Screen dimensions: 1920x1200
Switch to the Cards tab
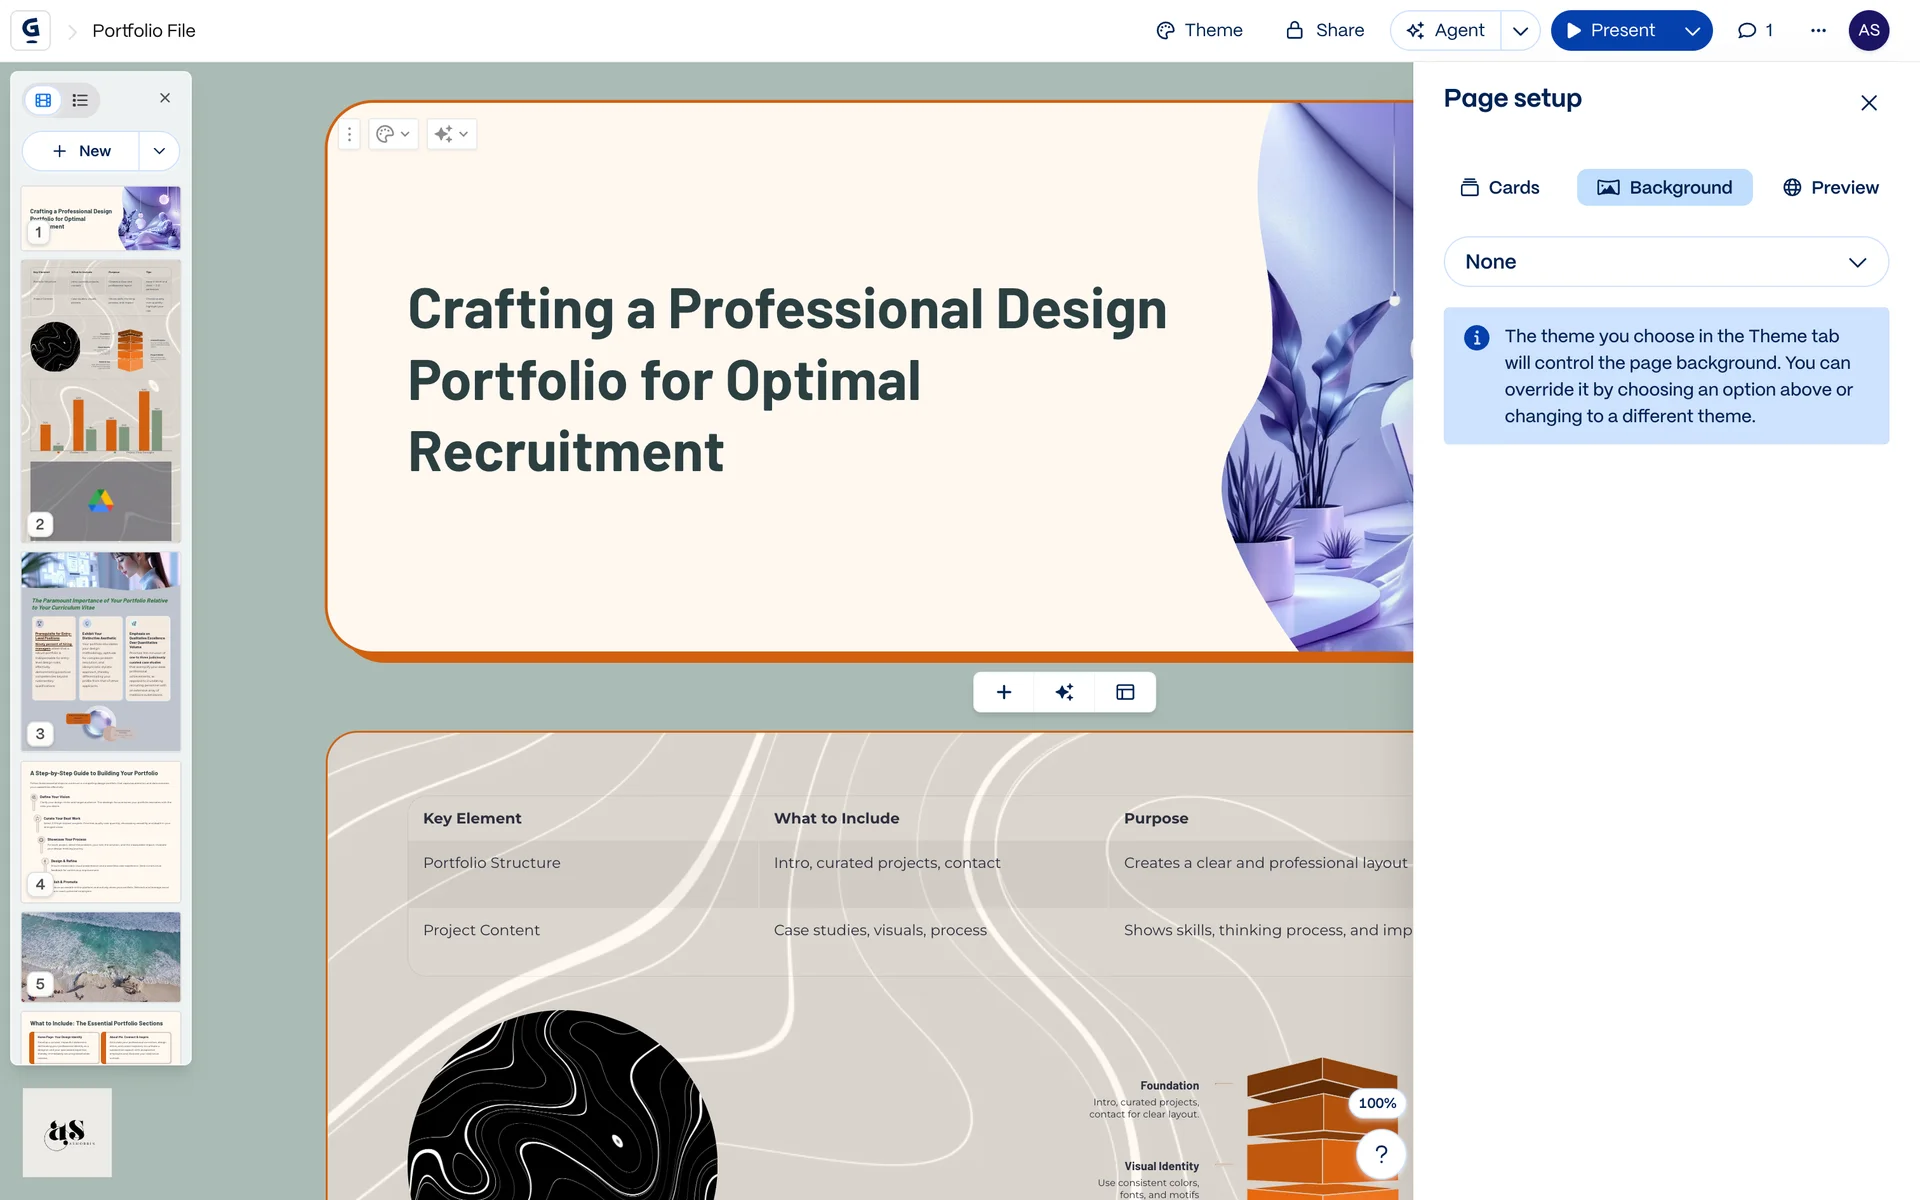coord(1499,187)
